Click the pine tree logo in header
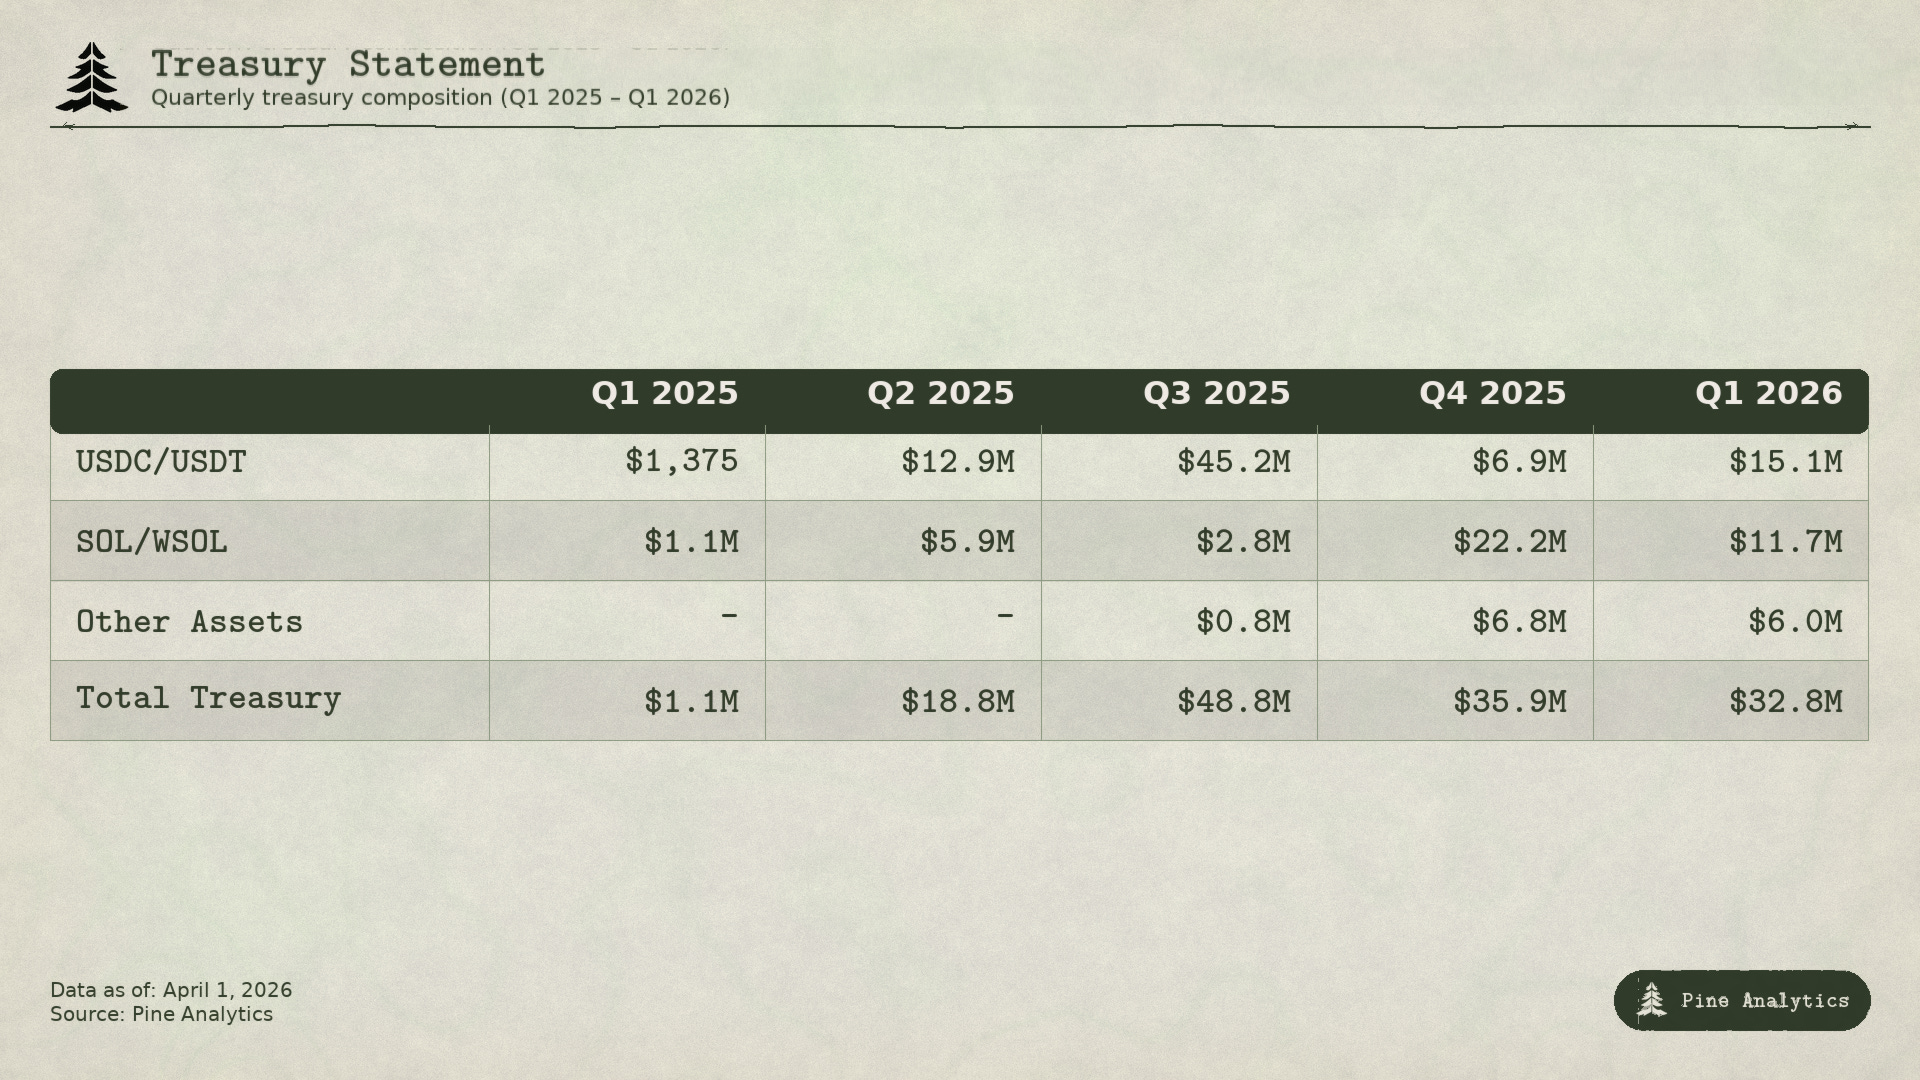This screenshot has height=1080, width=1920. (91, 77)
